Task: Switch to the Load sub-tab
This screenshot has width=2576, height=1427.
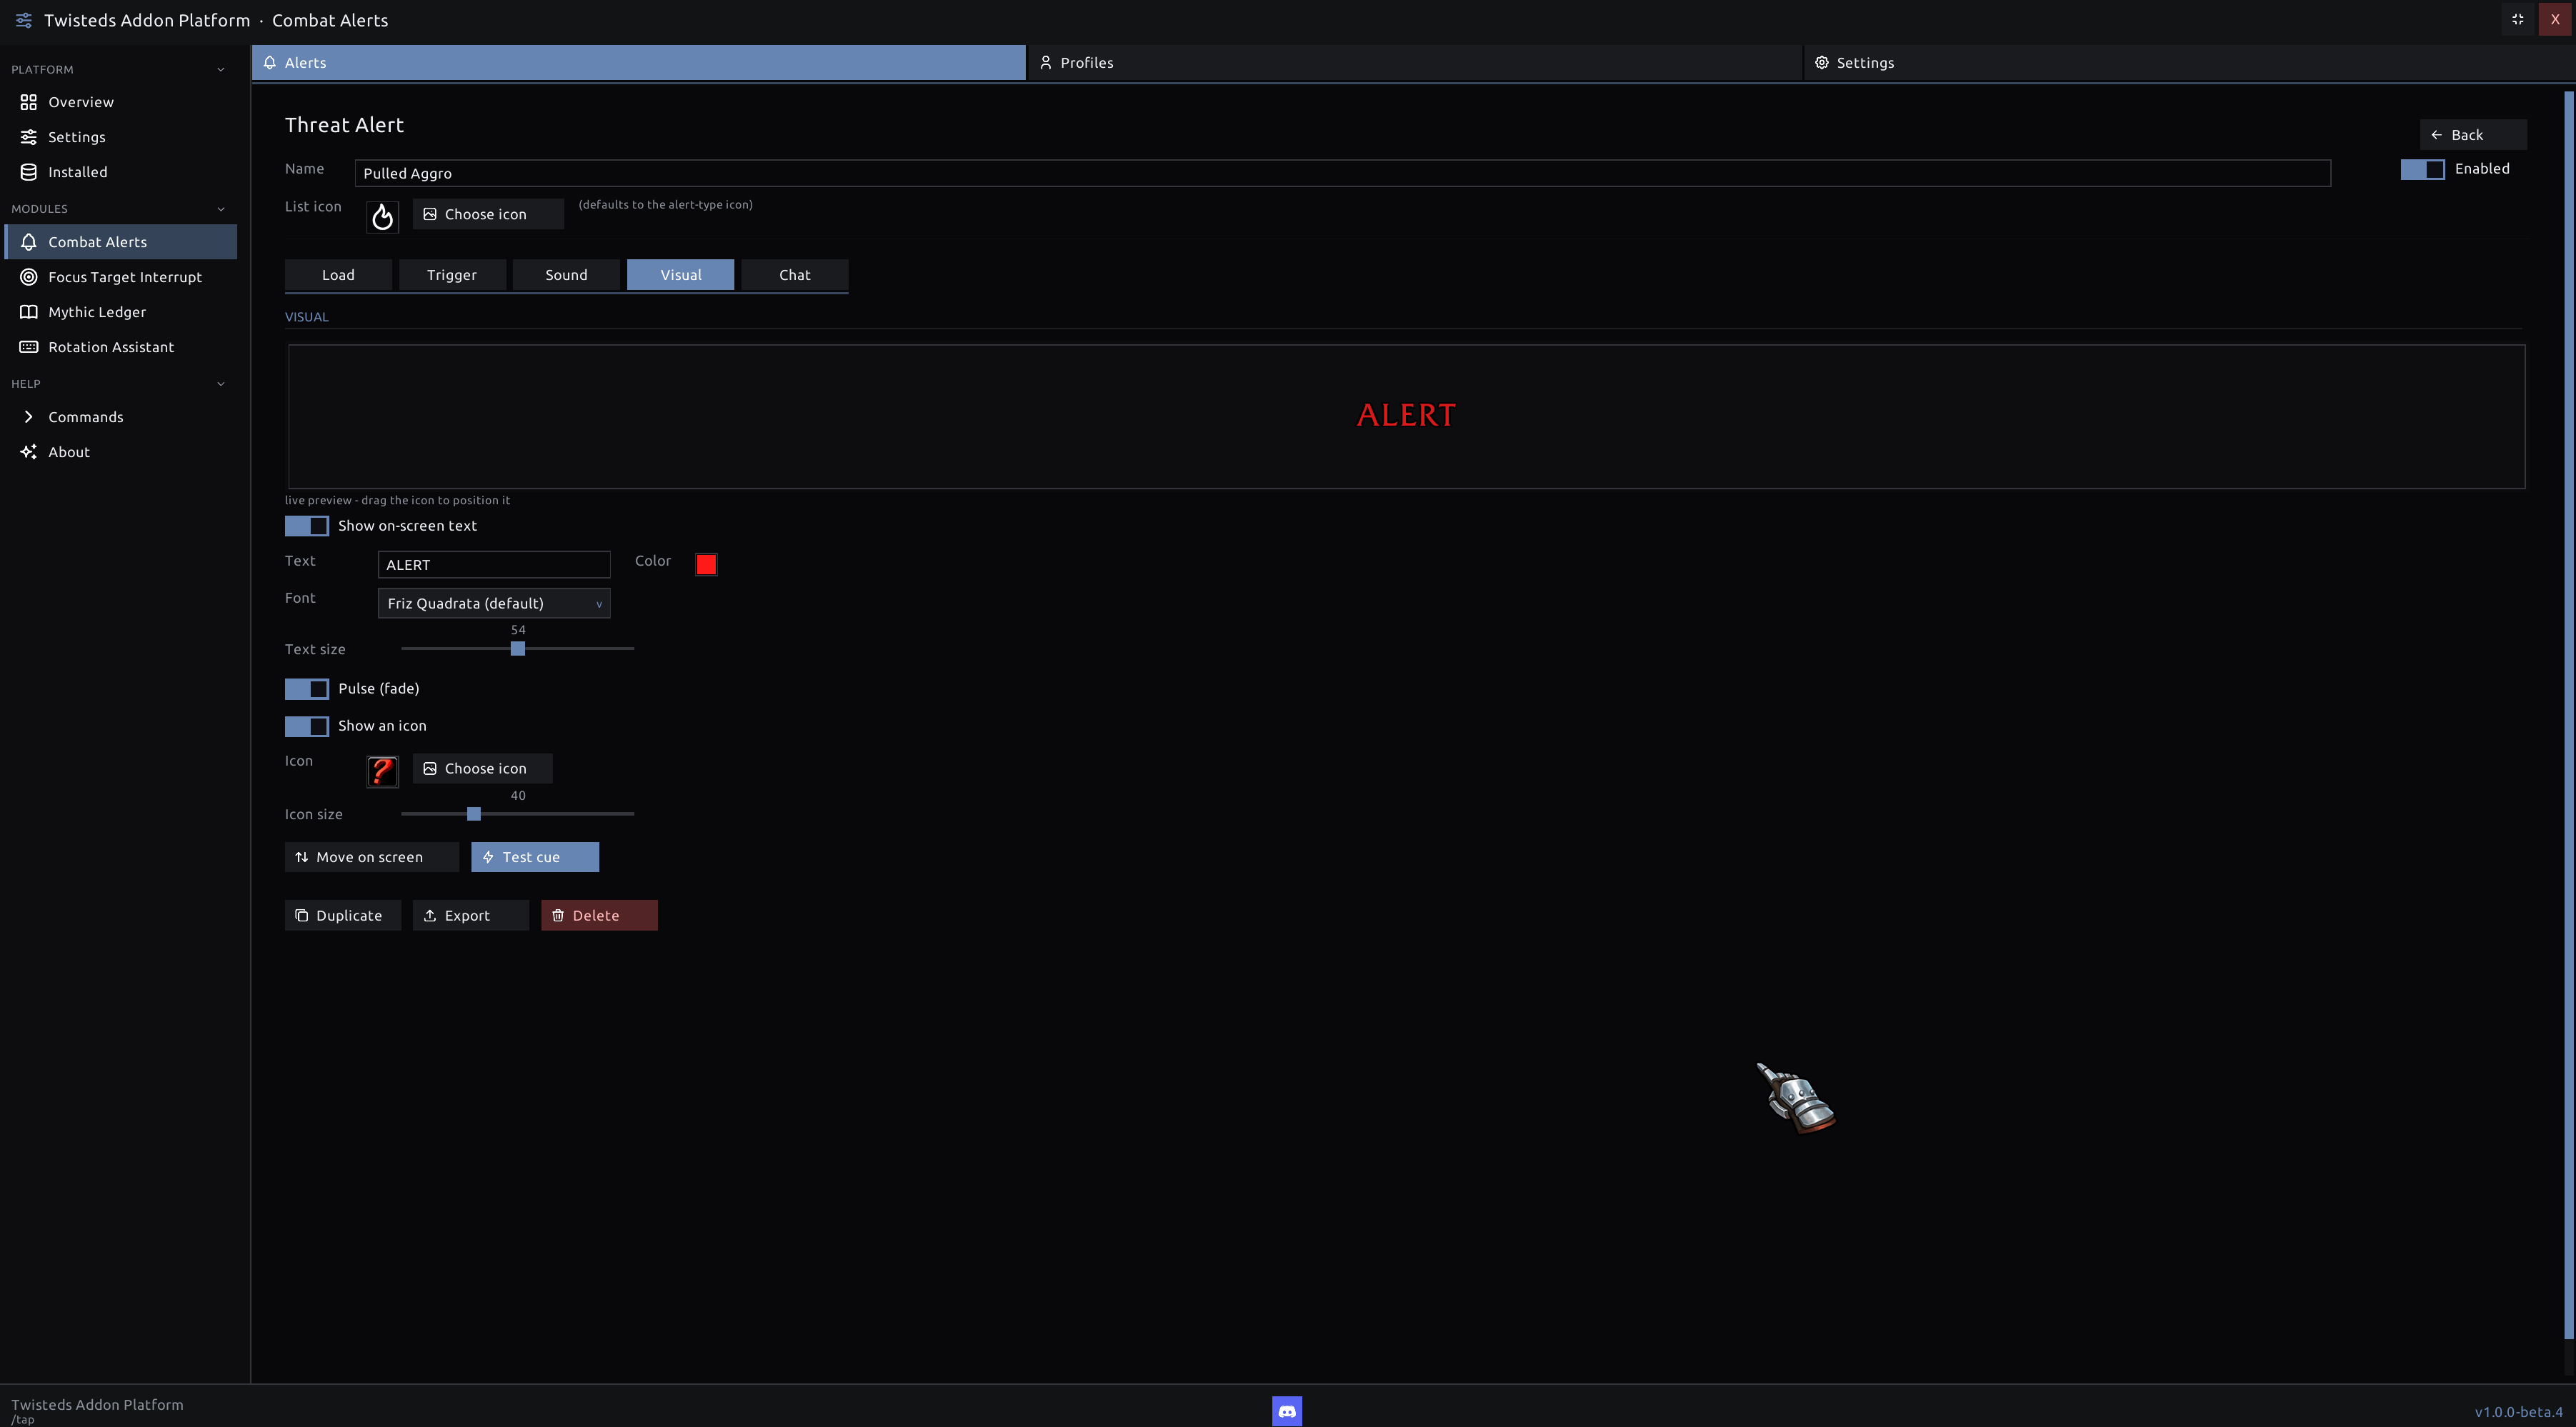Action: (338, 275)
